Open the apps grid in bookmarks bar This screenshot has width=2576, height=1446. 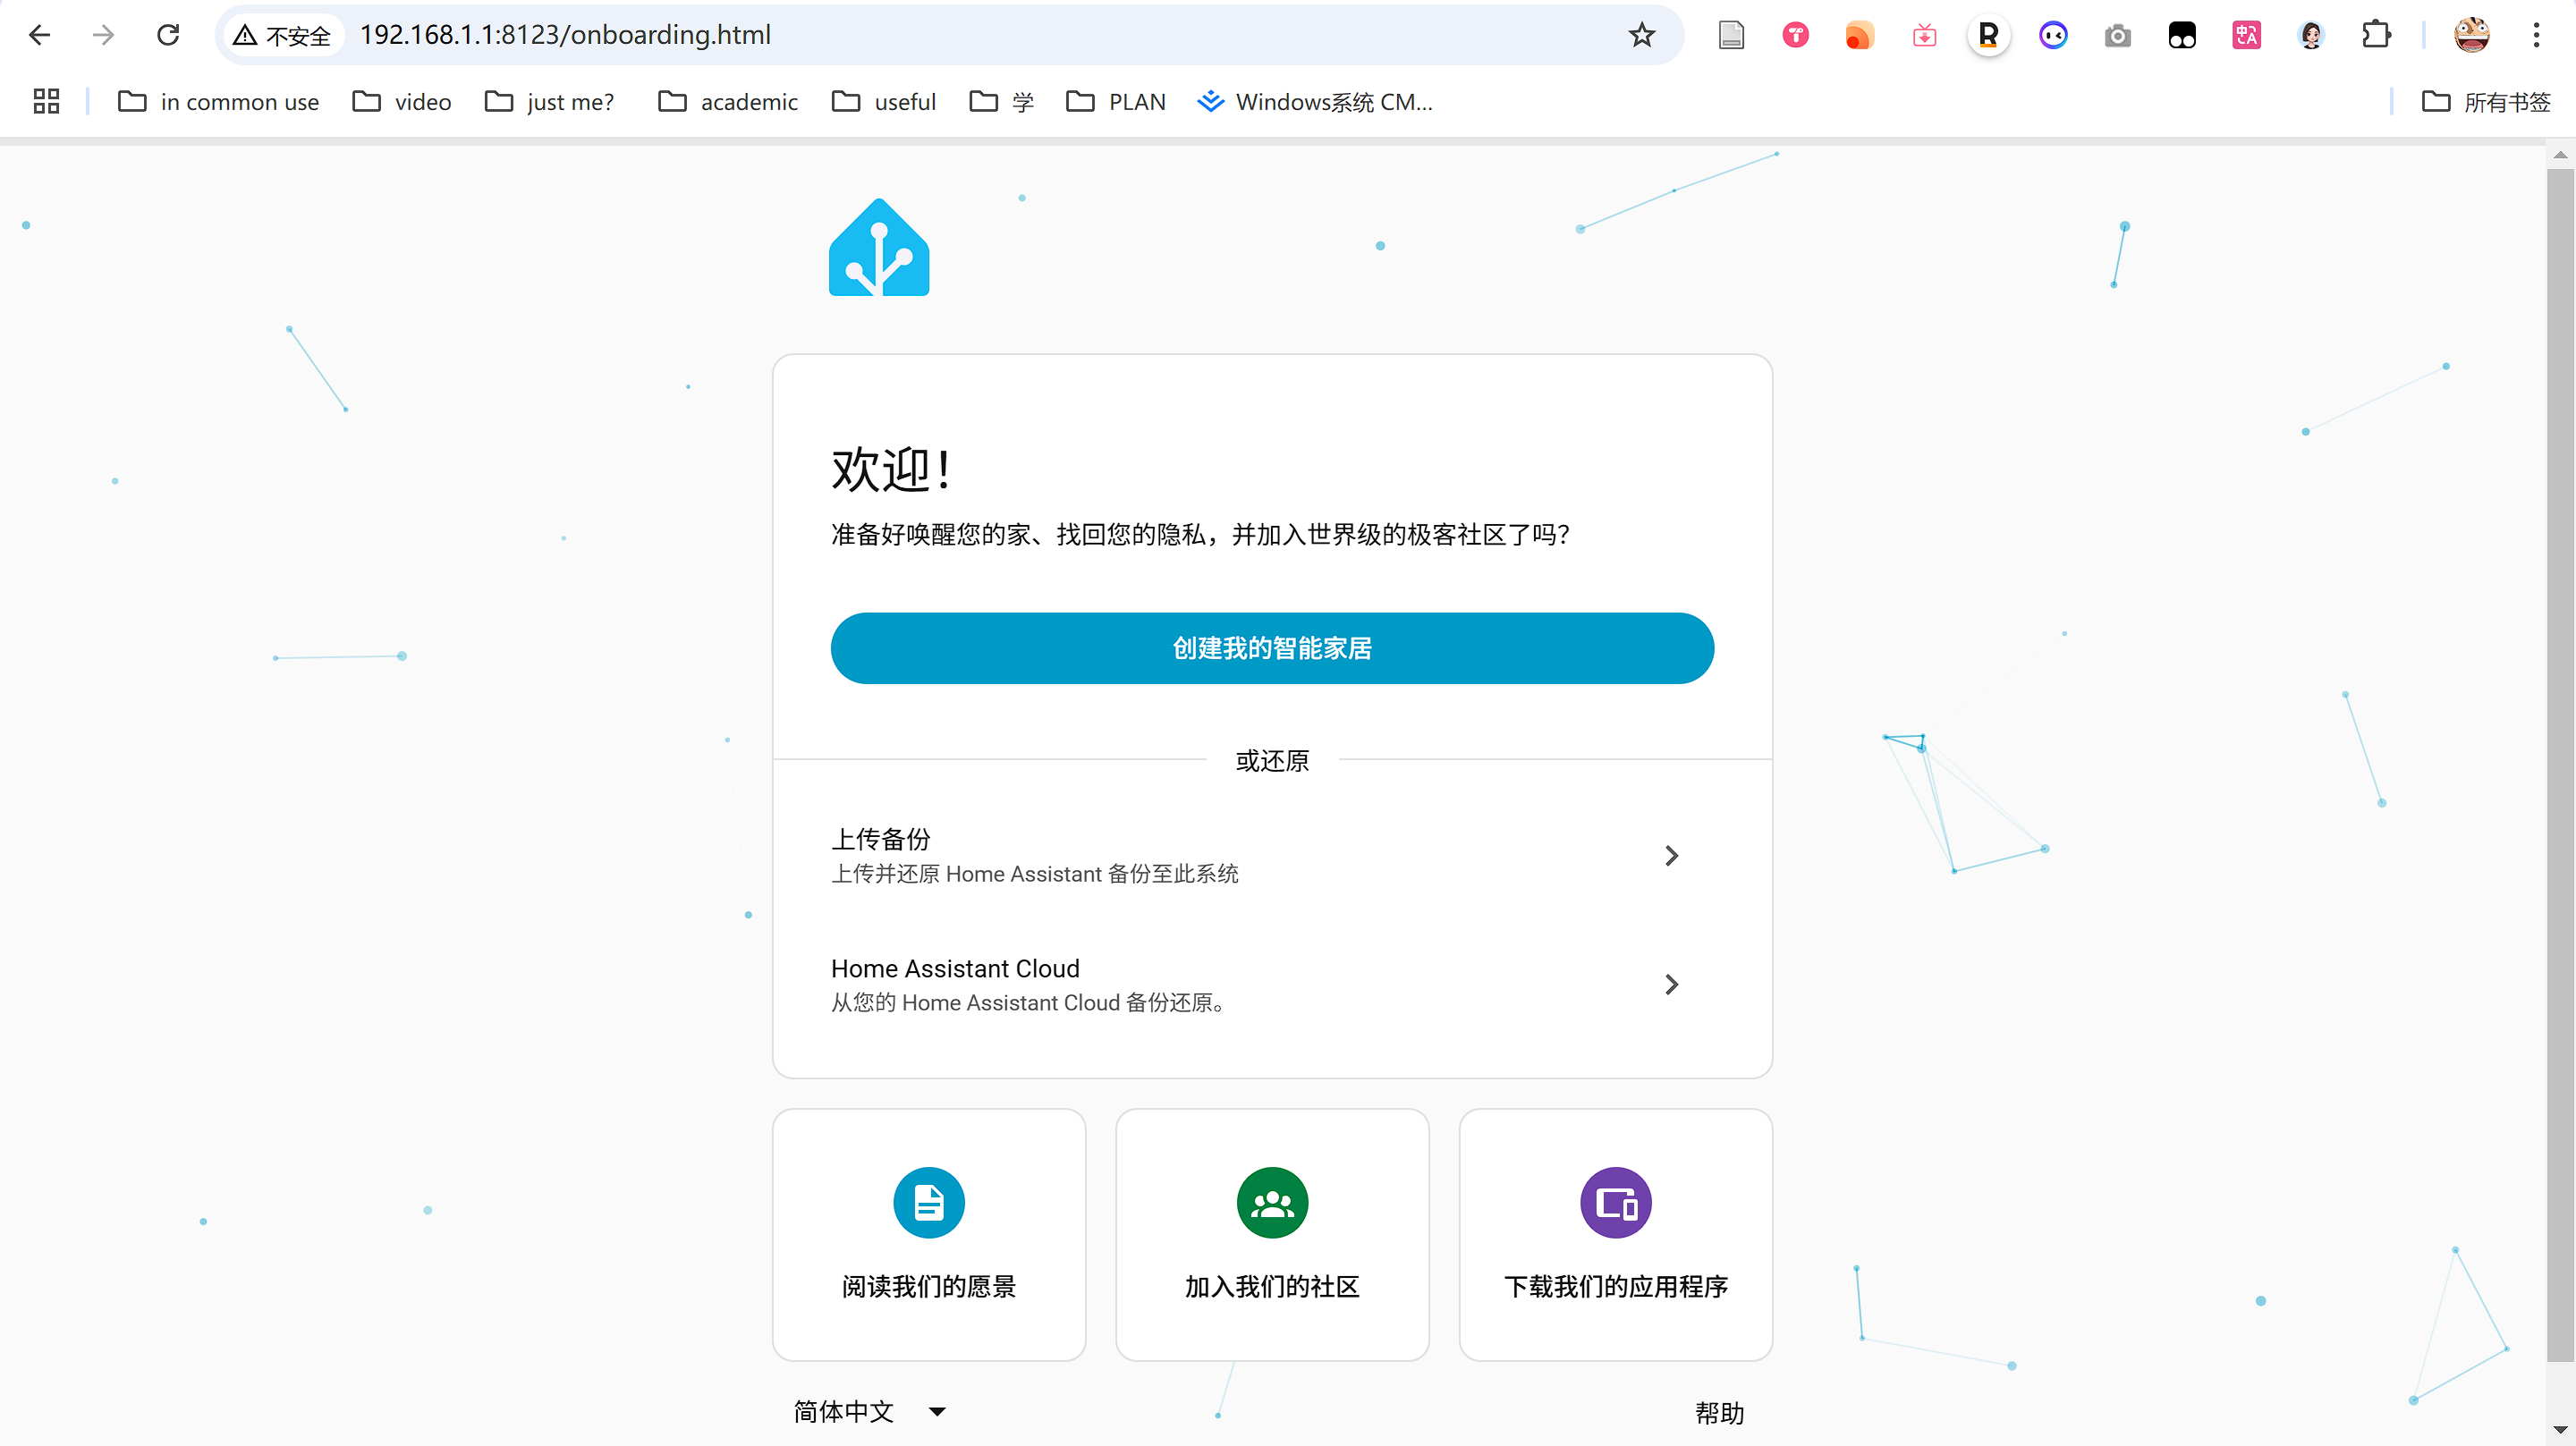click(46, 101)
